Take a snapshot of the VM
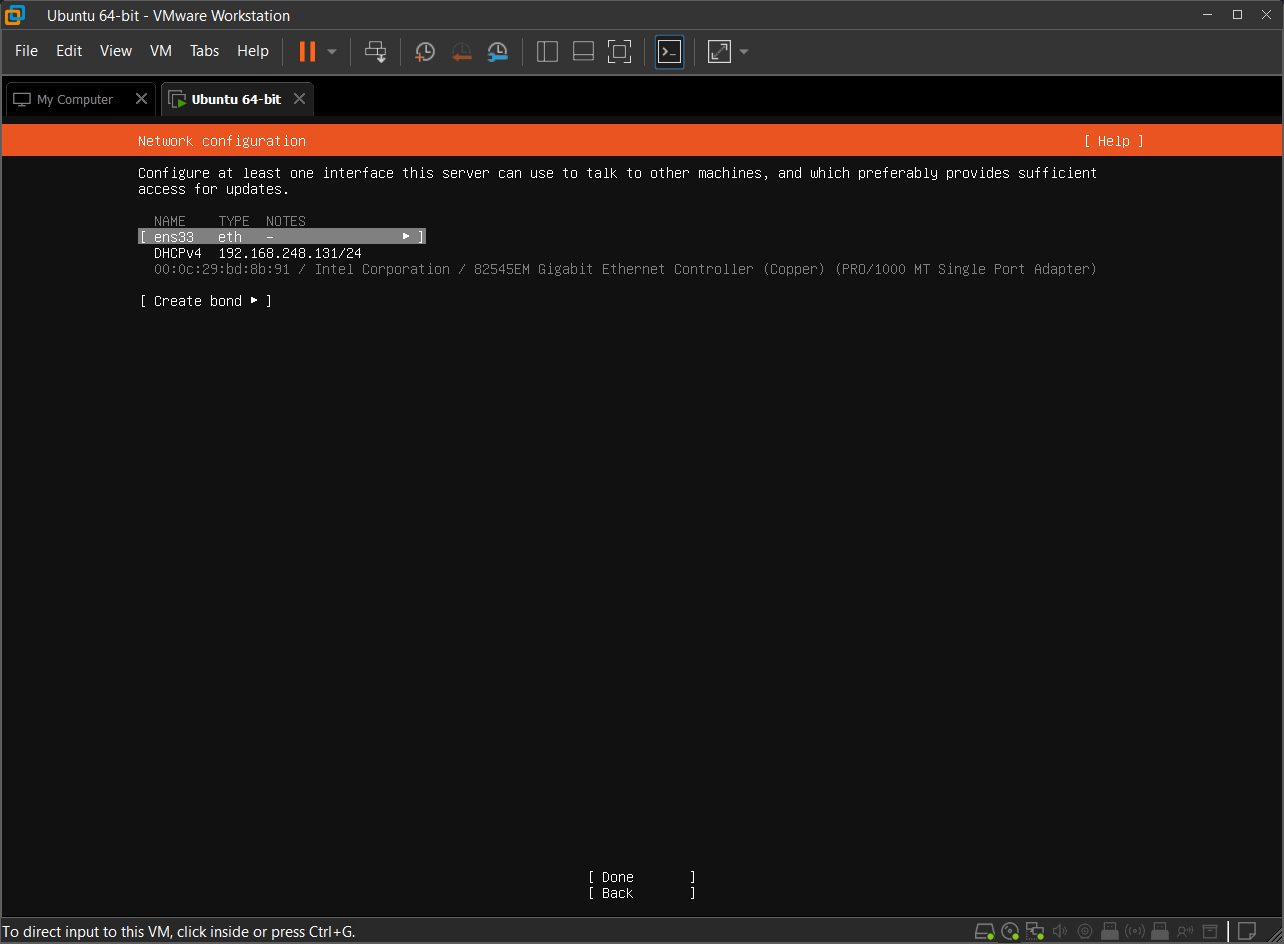1284x944 pixels. tap(425, 51)
